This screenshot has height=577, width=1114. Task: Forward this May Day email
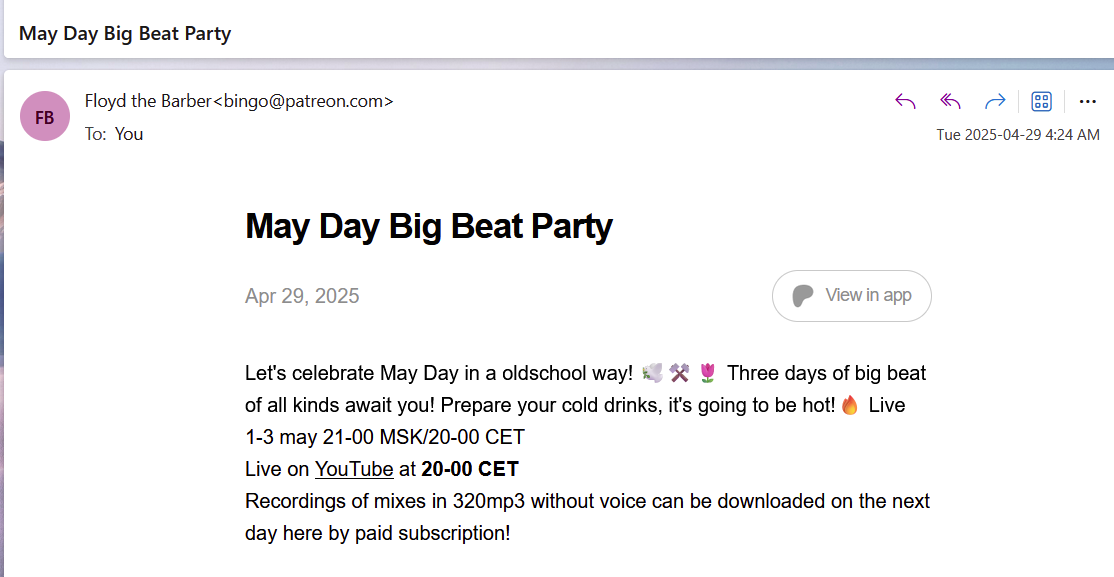[x=995, y=102]
